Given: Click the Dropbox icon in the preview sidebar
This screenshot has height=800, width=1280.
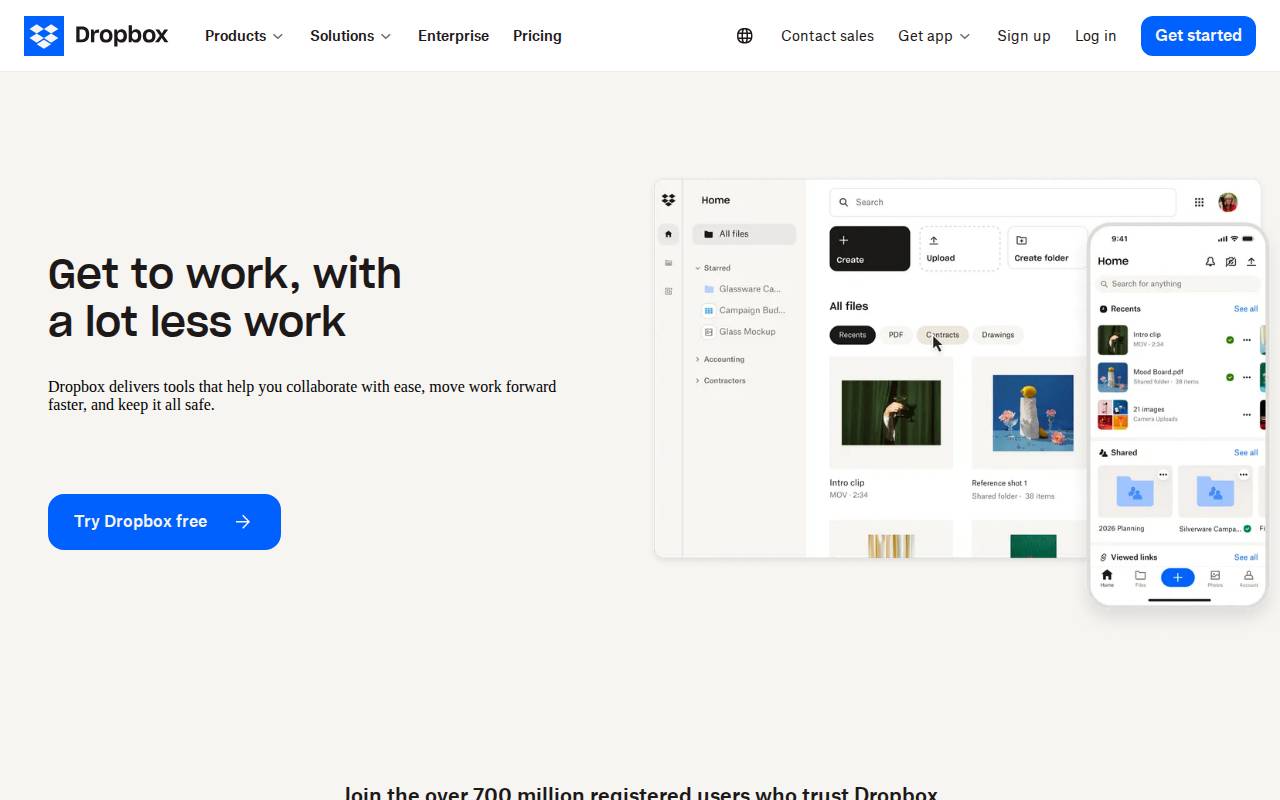Looking at the screenshot, I should pos(669,200).
